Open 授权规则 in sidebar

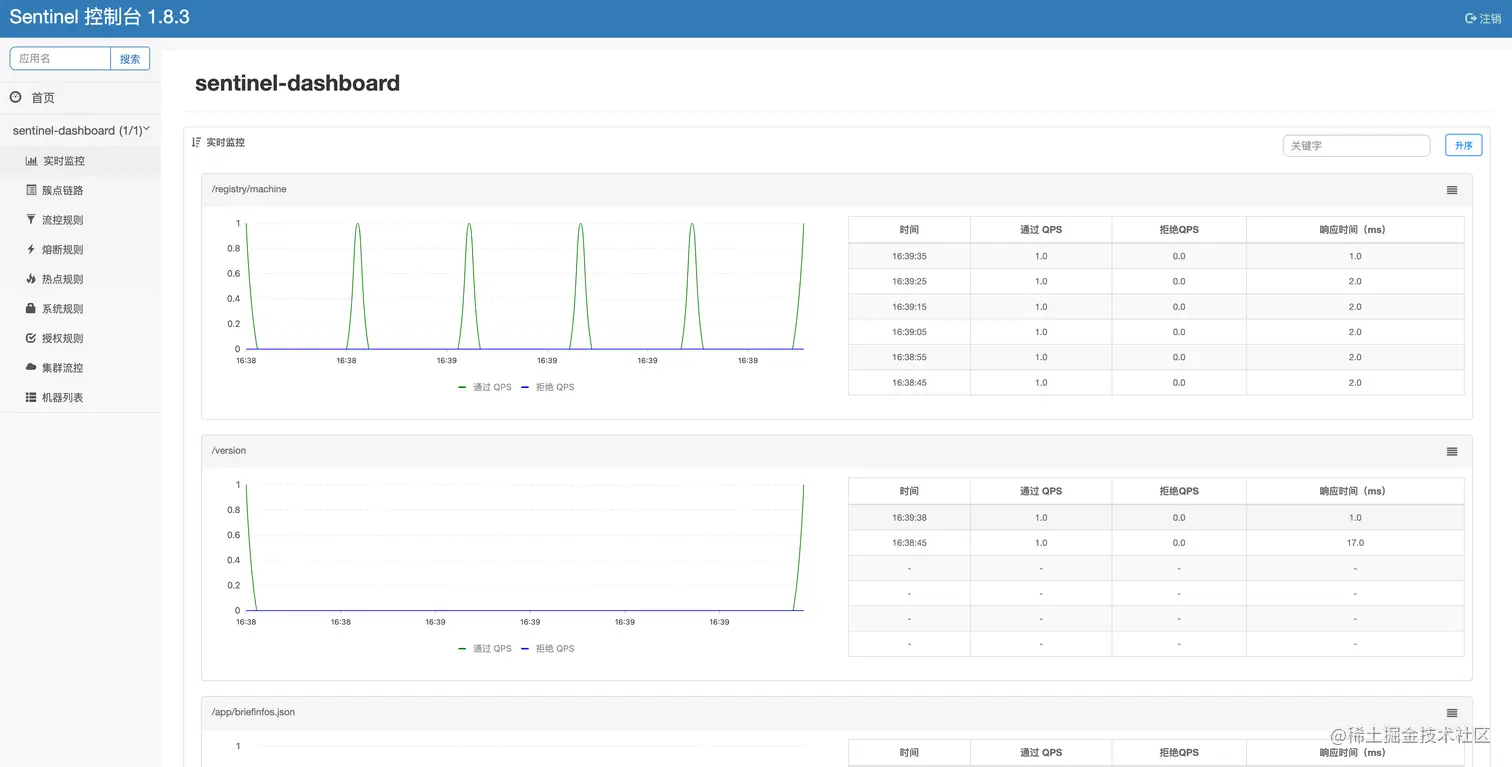pos(80,338)
